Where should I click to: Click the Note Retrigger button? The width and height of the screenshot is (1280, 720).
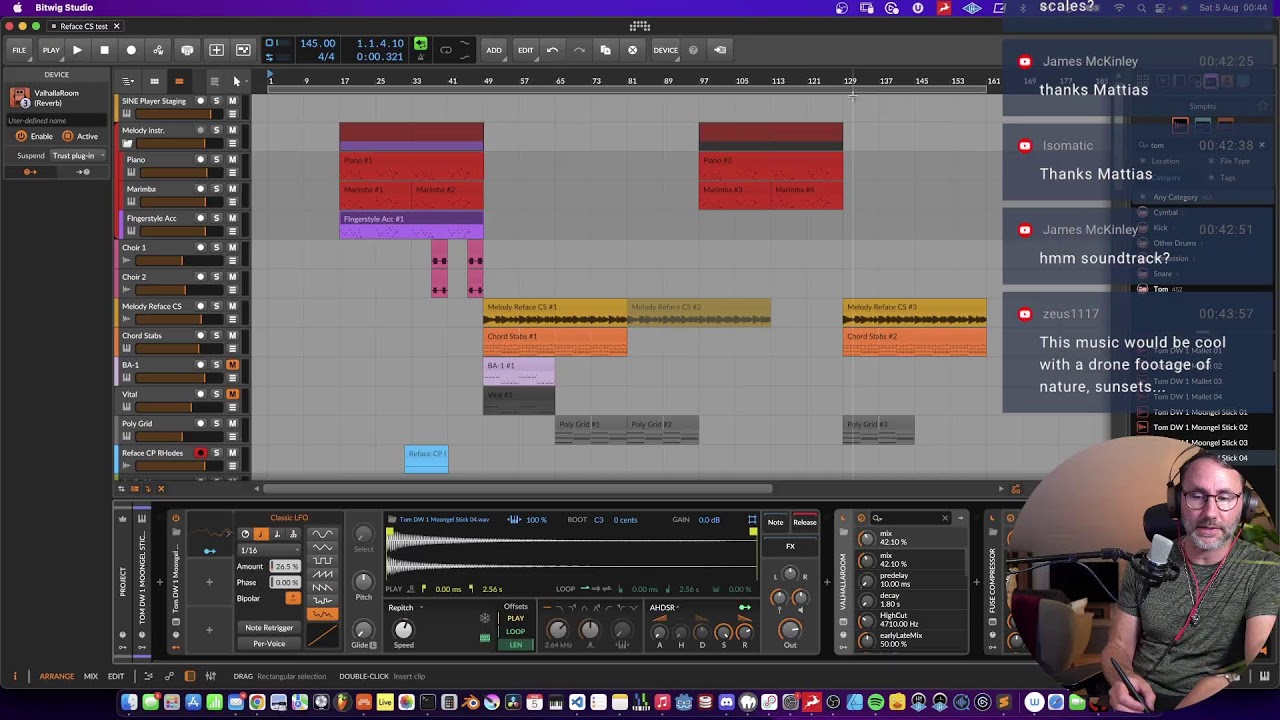269,628
